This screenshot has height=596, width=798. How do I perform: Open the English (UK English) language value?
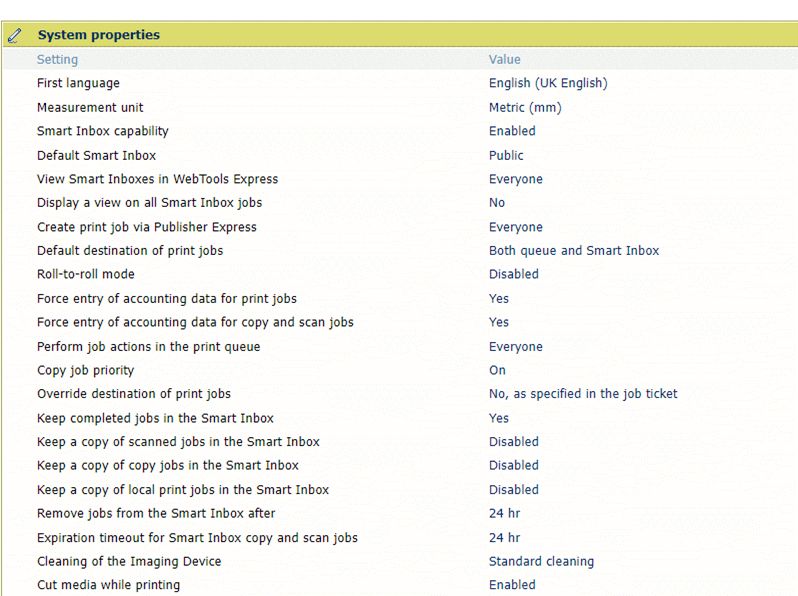(547, 83)
